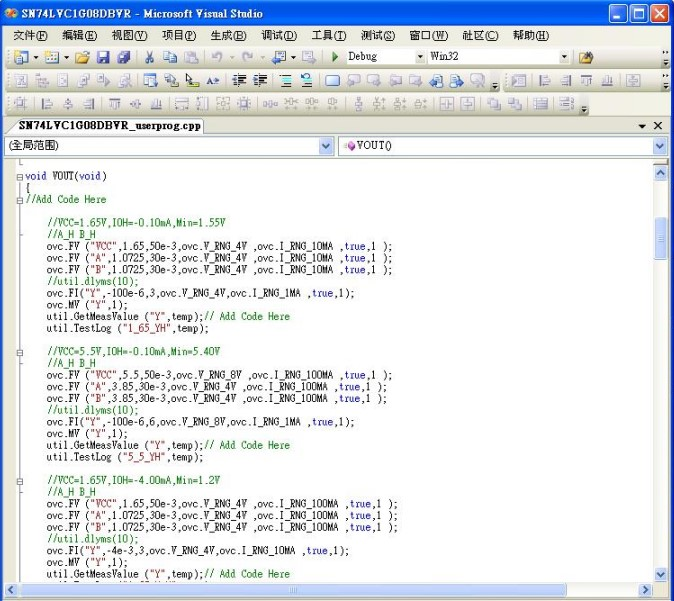Click the Save icon in toolbar
Viewport: 674px width, 601px height.
(101, 57)
